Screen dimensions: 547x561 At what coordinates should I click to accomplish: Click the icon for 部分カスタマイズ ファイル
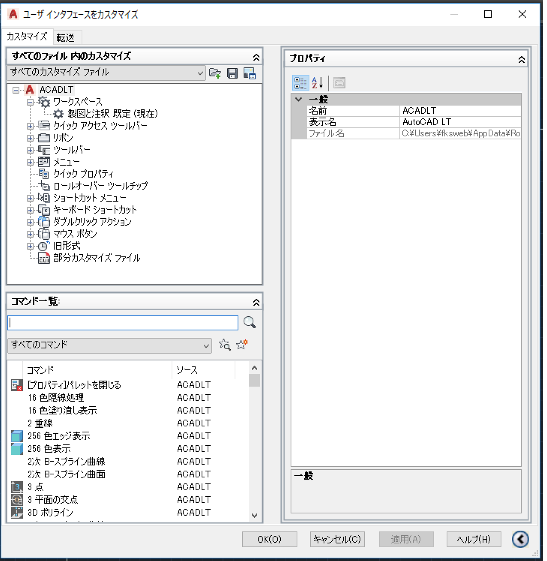click(x=44, y=258)
